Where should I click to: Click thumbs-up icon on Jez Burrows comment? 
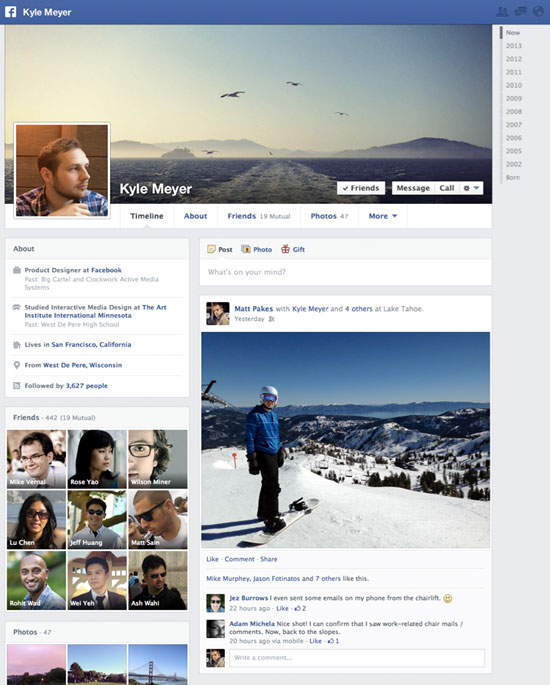pos(297,608)
